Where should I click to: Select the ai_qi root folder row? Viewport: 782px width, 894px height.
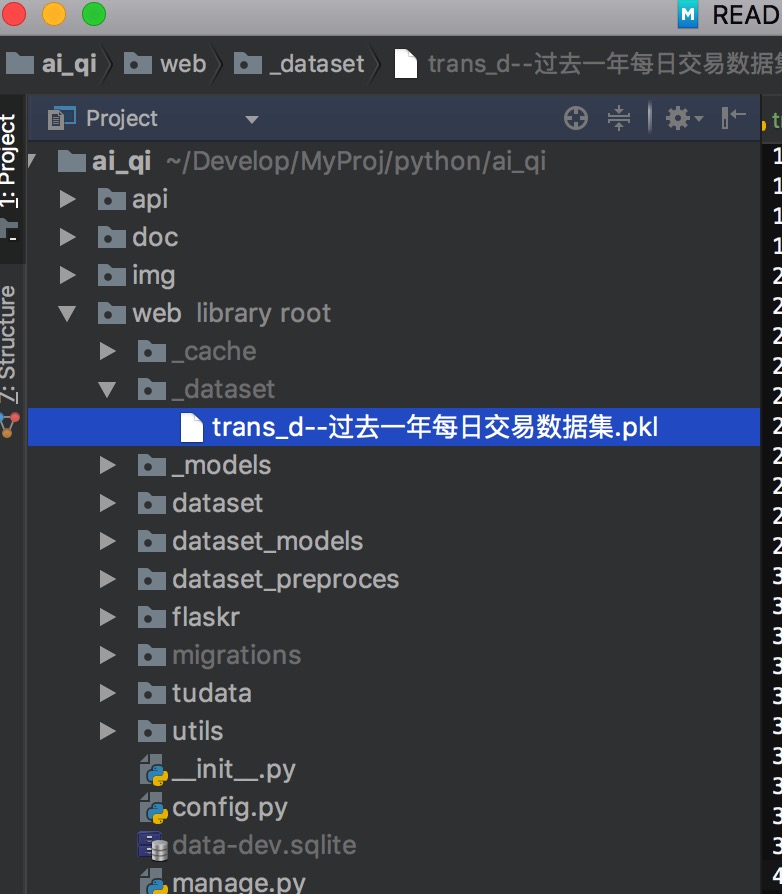pos(393,161)
